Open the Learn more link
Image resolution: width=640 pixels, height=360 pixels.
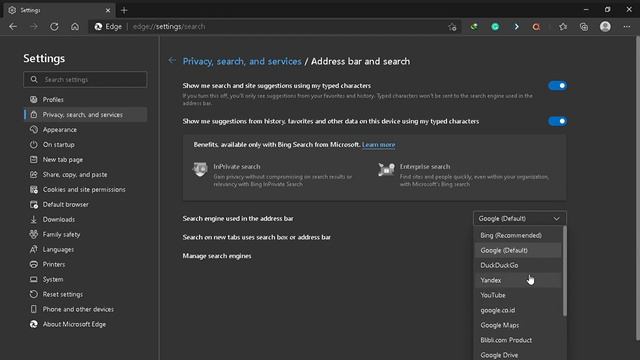[378, 144]
